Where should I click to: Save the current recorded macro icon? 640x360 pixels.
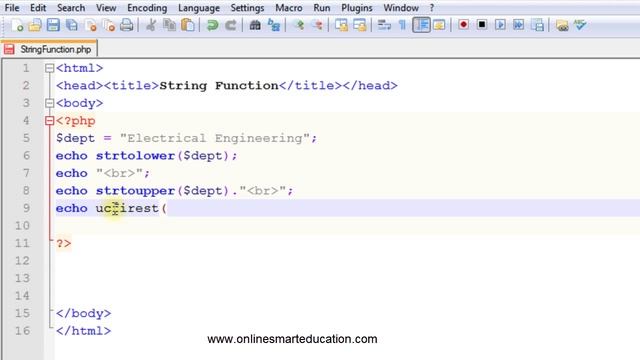tap(538, 25)
